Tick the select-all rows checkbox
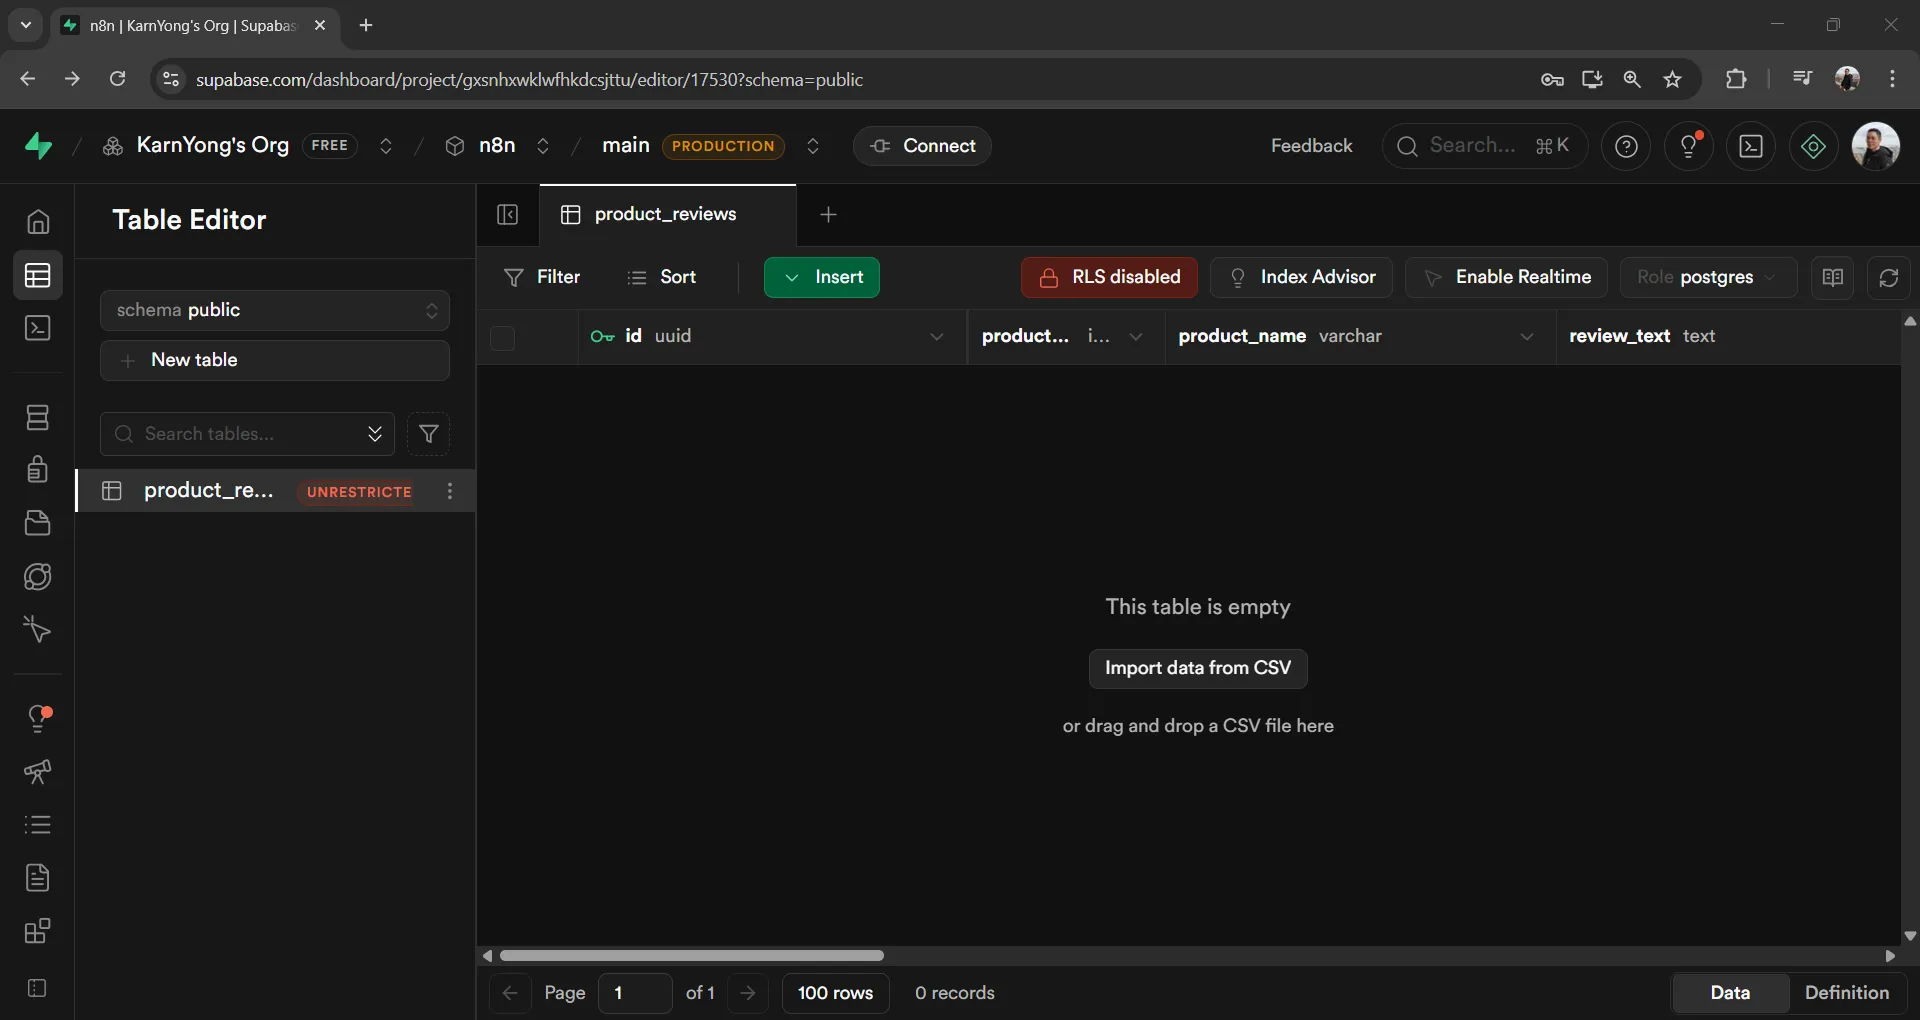1920x1020 pixels. tap(503, 338)
